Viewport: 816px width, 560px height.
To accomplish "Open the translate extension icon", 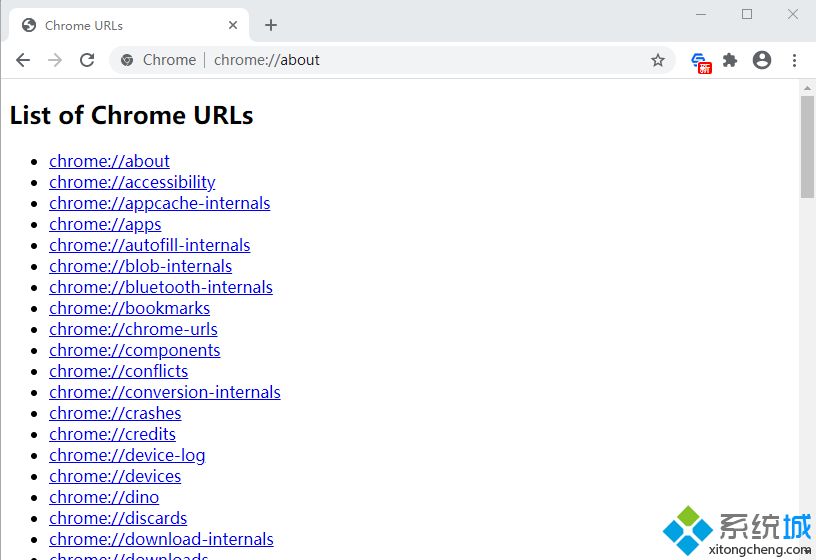I will click(700, 62).
